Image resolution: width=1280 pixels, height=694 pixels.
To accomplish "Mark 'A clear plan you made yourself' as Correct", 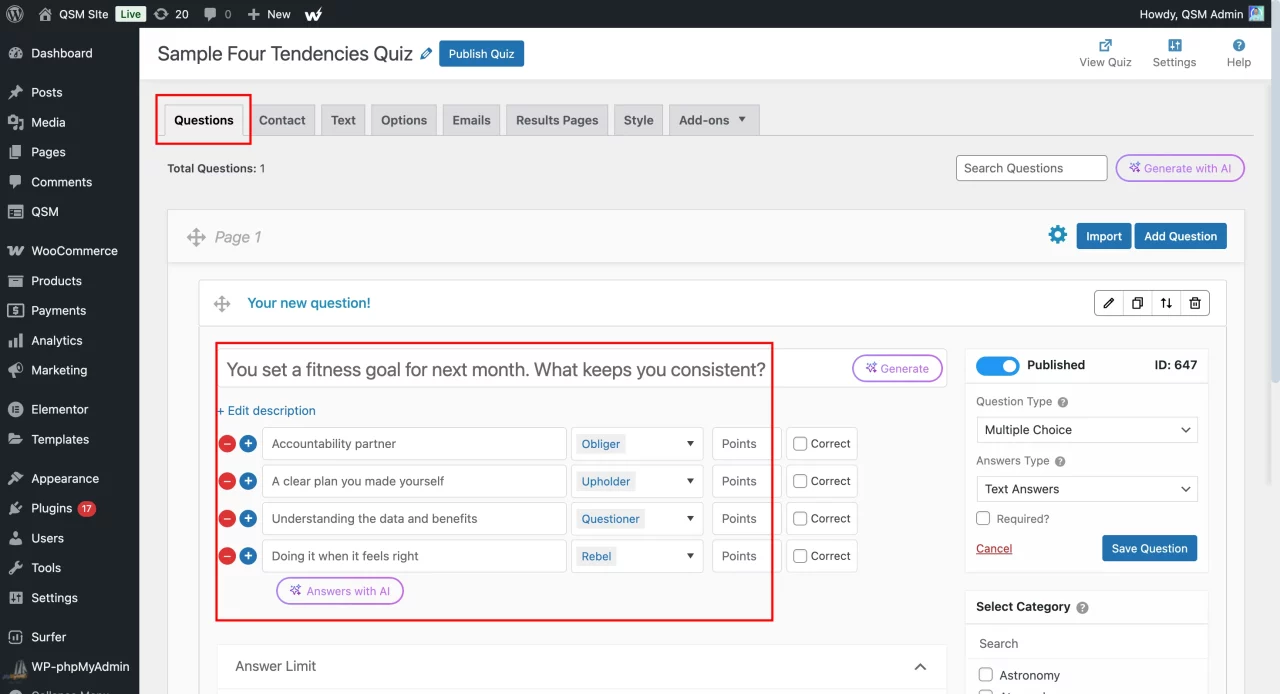I will [800, 481].
